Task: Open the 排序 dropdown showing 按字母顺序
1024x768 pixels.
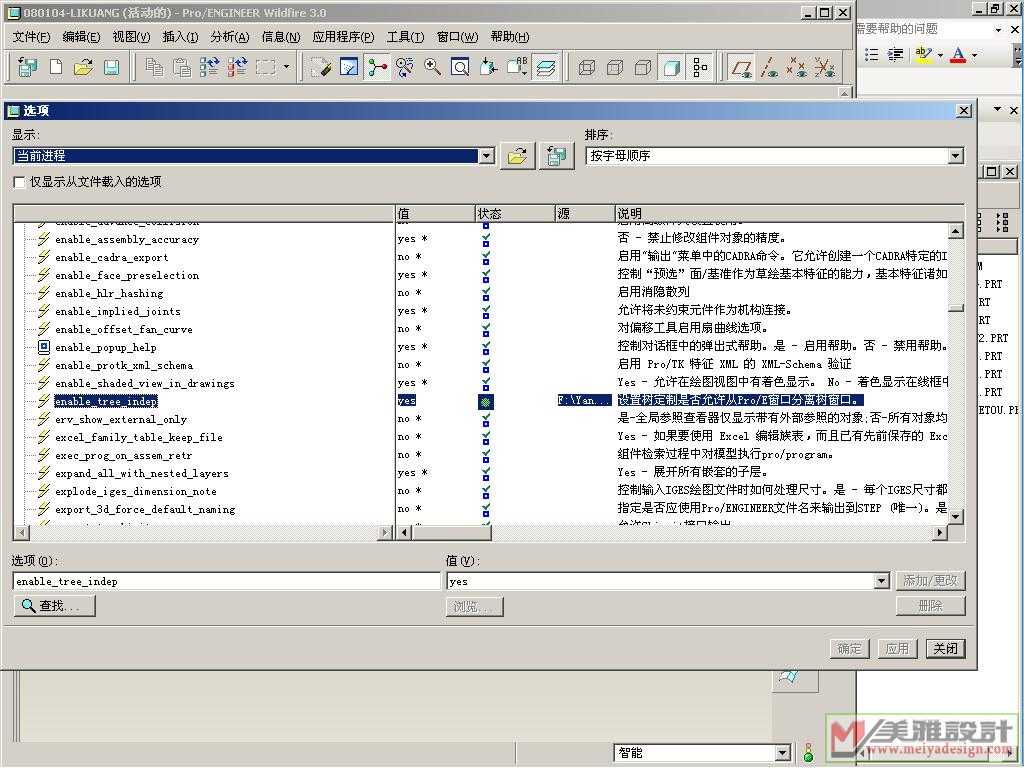Action: point(955,155)
